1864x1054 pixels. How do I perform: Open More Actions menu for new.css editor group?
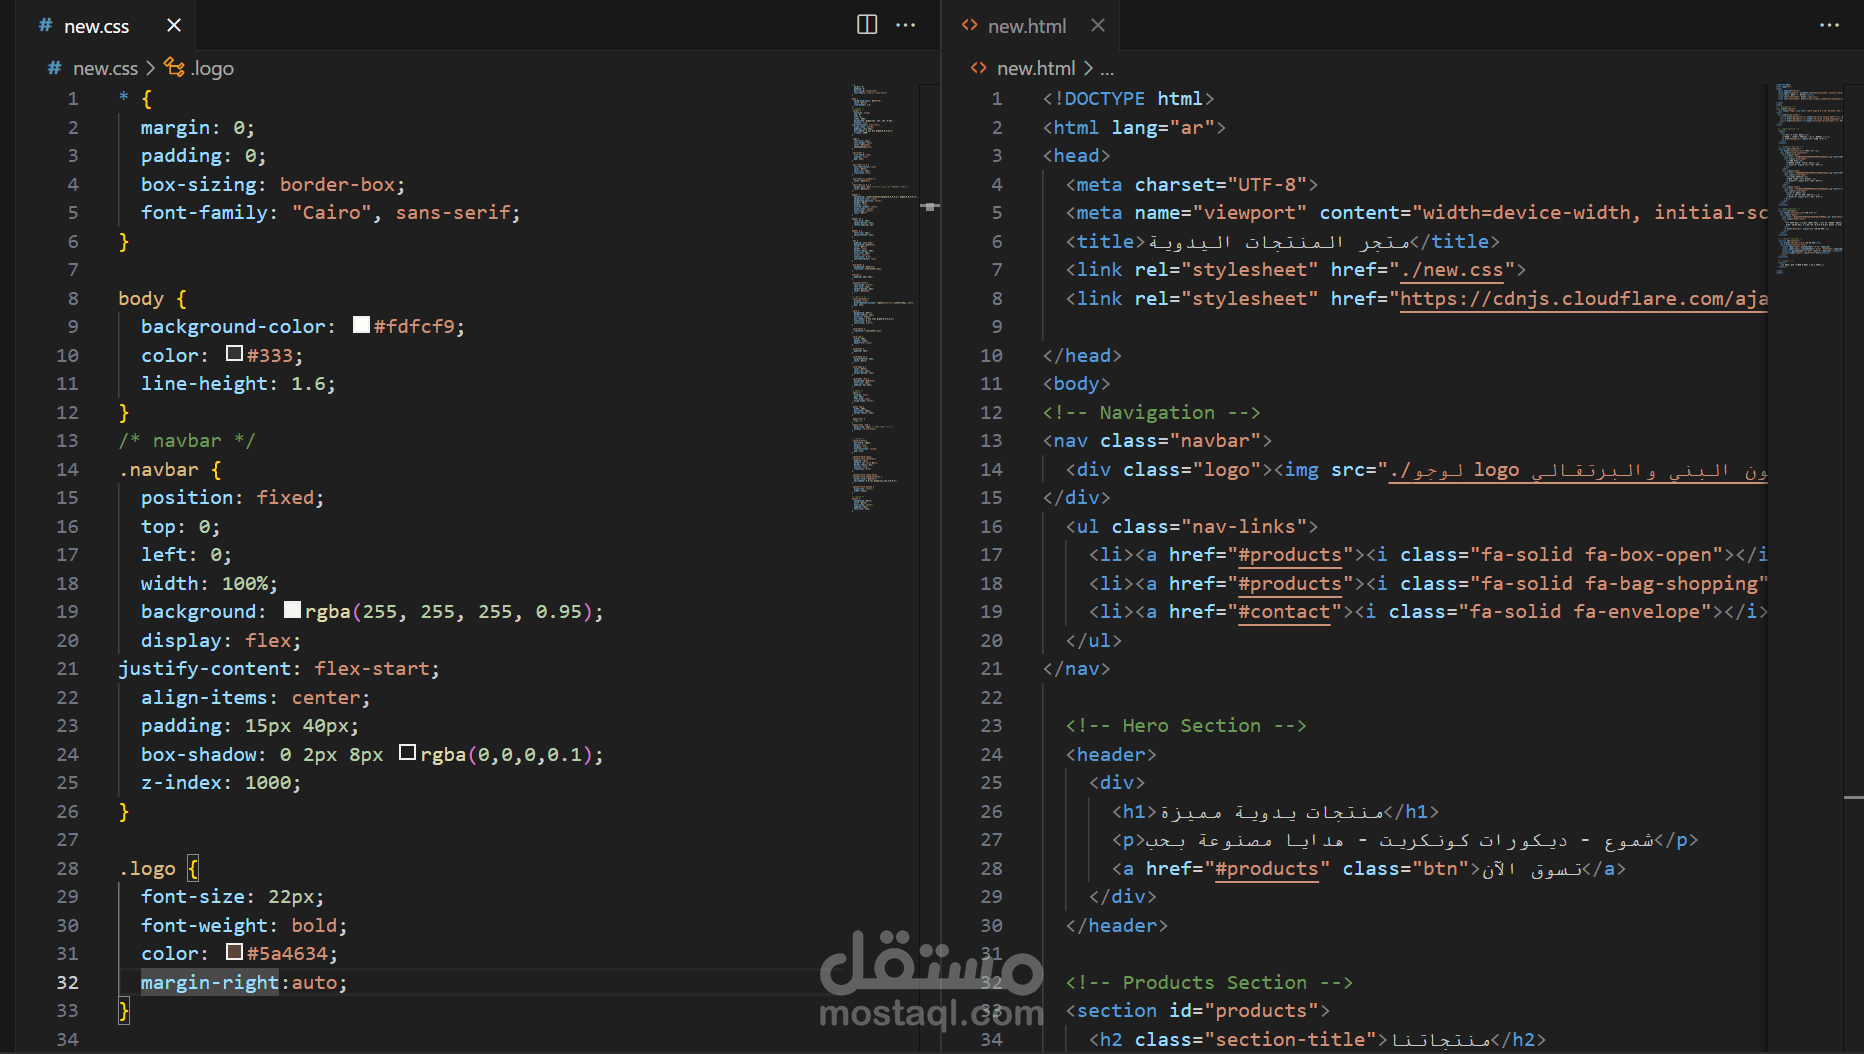[906, 25]
